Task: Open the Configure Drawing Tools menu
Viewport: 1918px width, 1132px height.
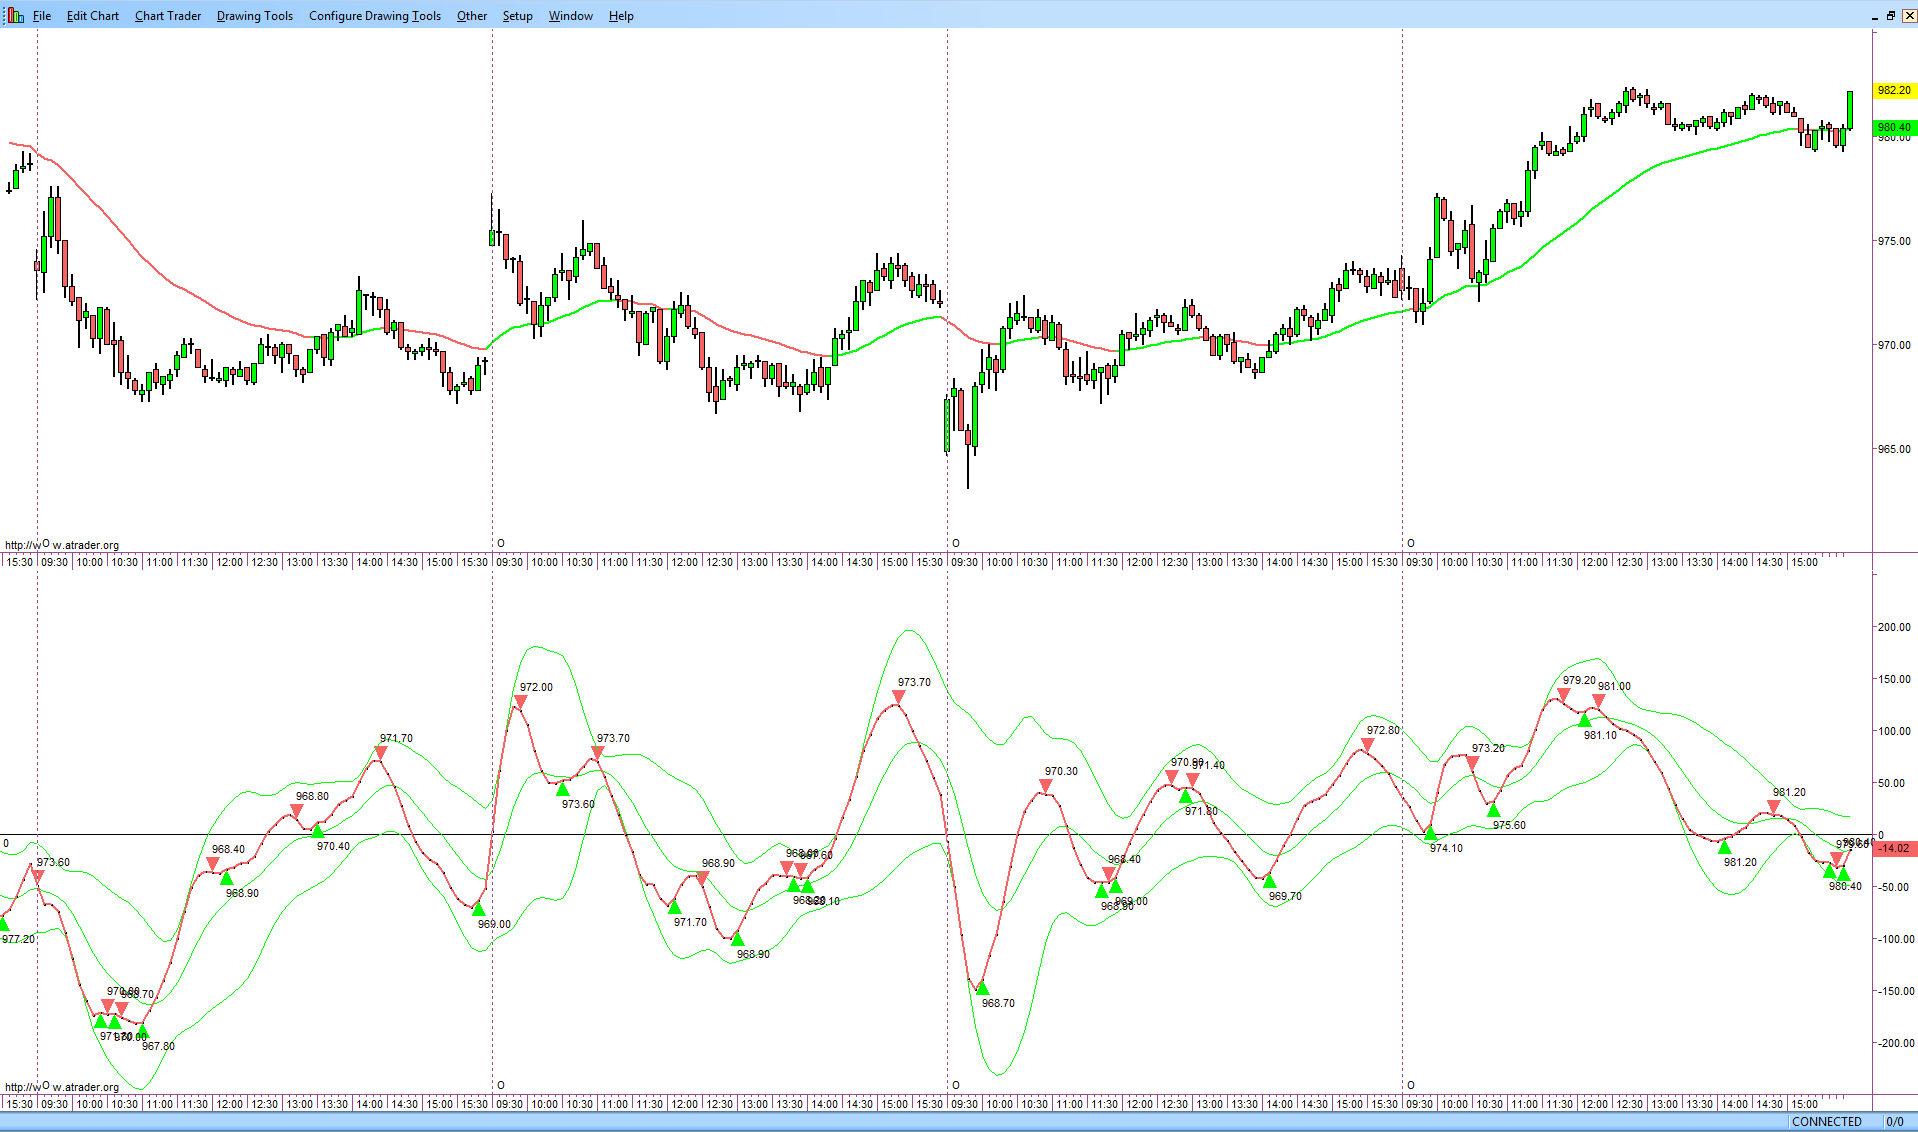Action: click(375, 16)
